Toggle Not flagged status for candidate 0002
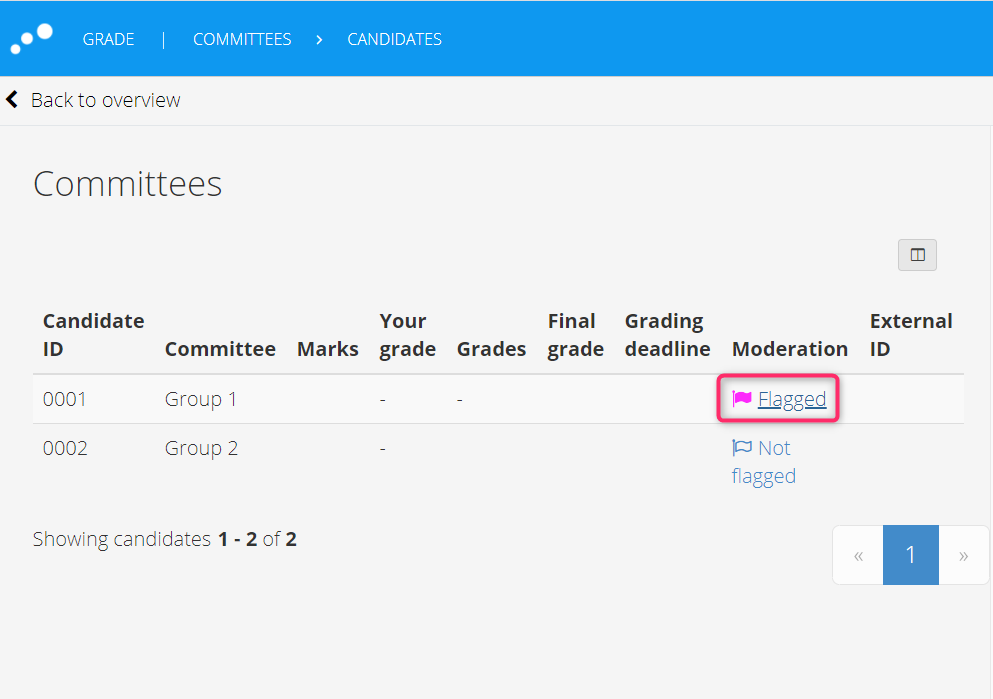The height and width of the screenshot is (699, 993). point(764,462)
